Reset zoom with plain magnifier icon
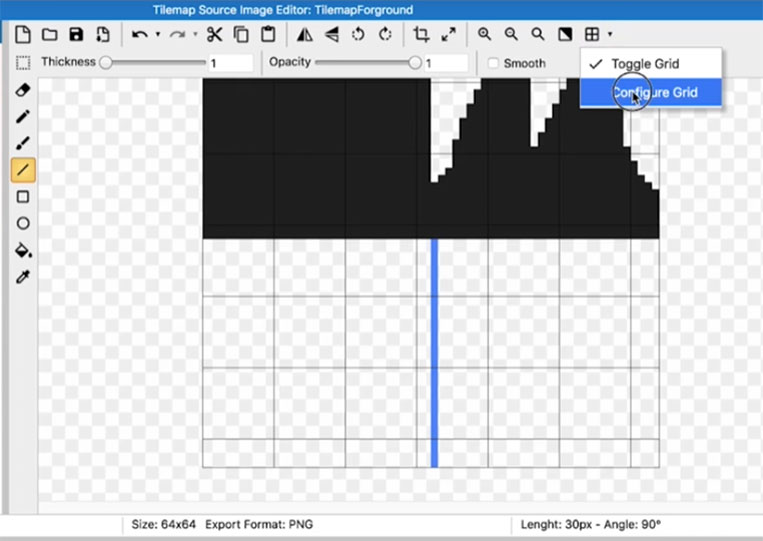This screenshot has height=541, width=763. click(x=538, y=34)
